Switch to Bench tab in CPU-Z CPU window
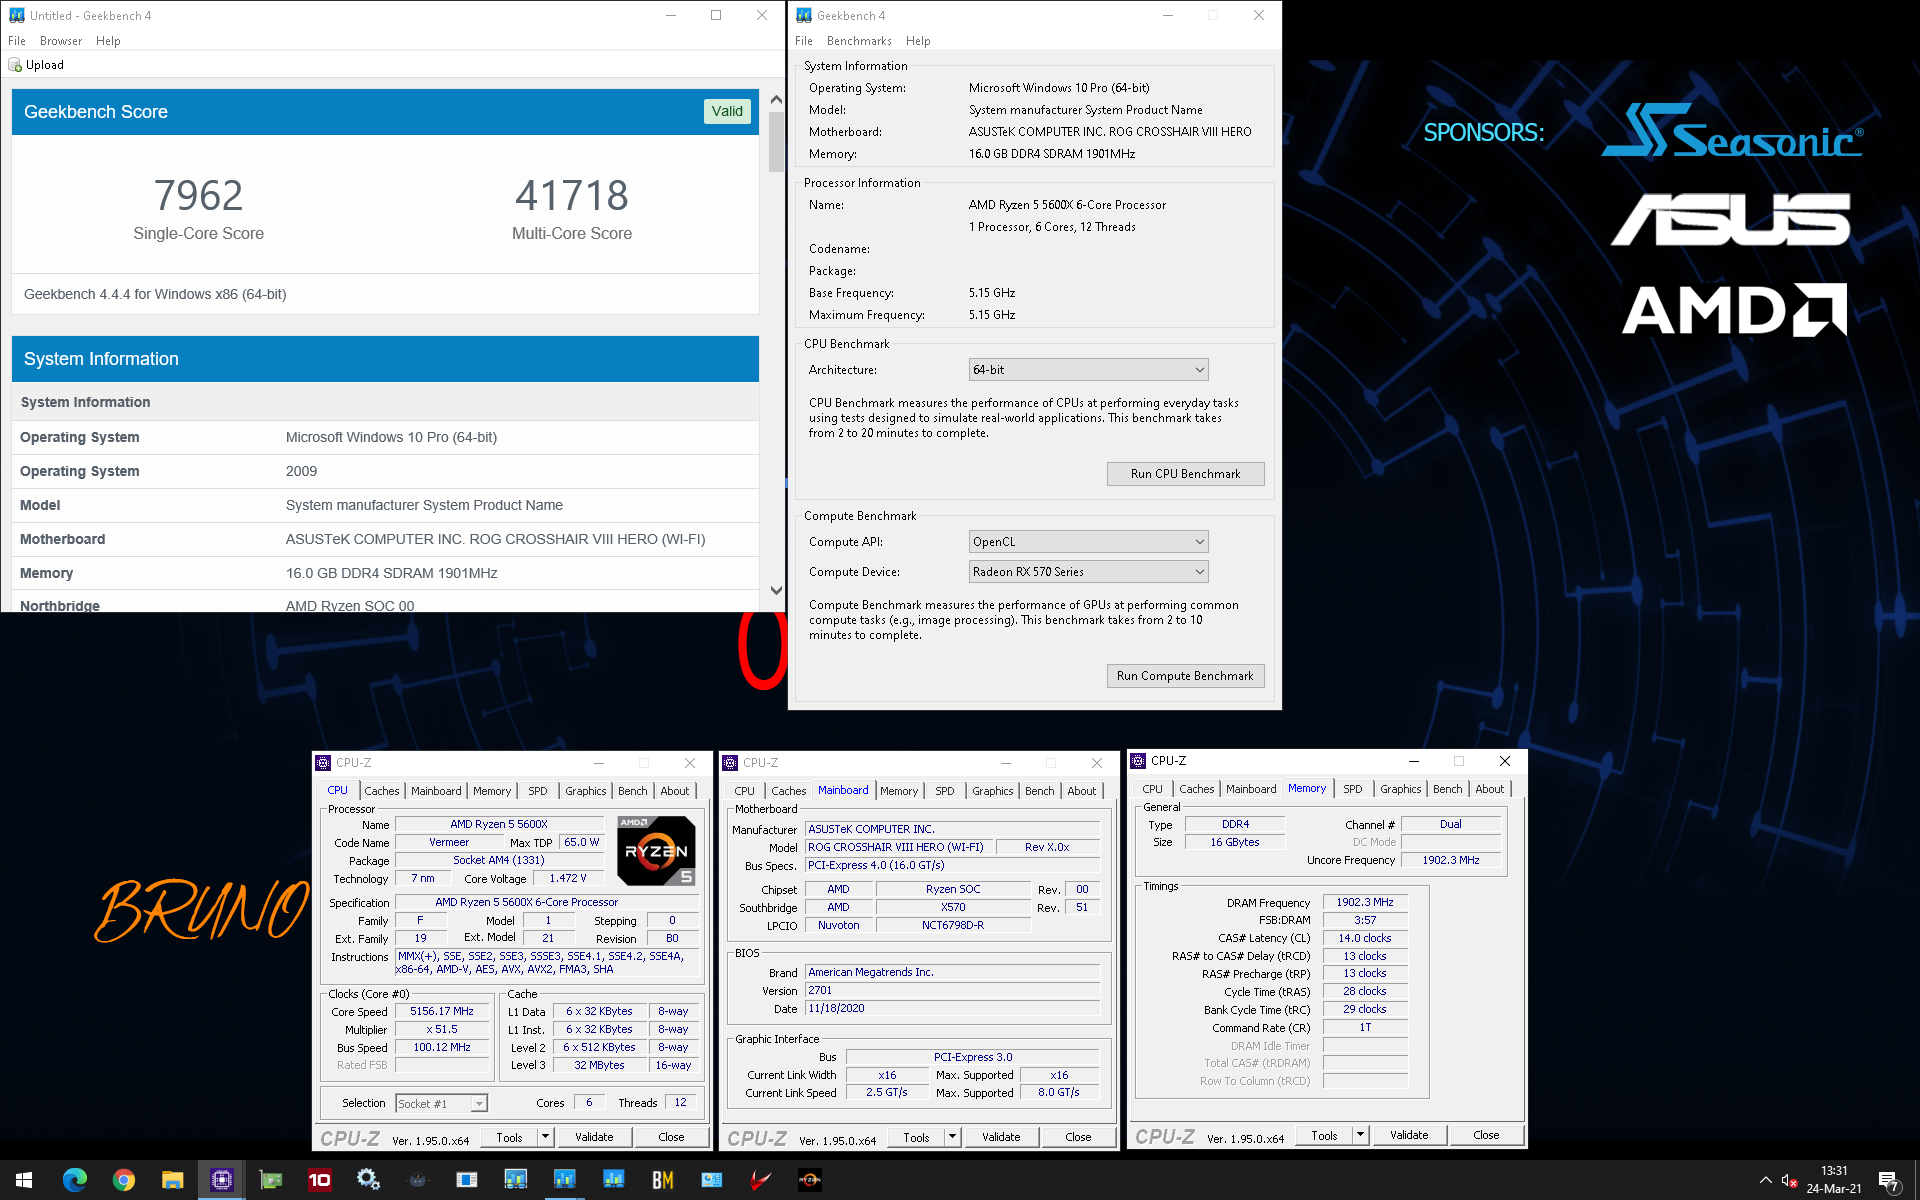Image resolution: width=1920 pixels, height=1200 pixels. pos(632,791)
